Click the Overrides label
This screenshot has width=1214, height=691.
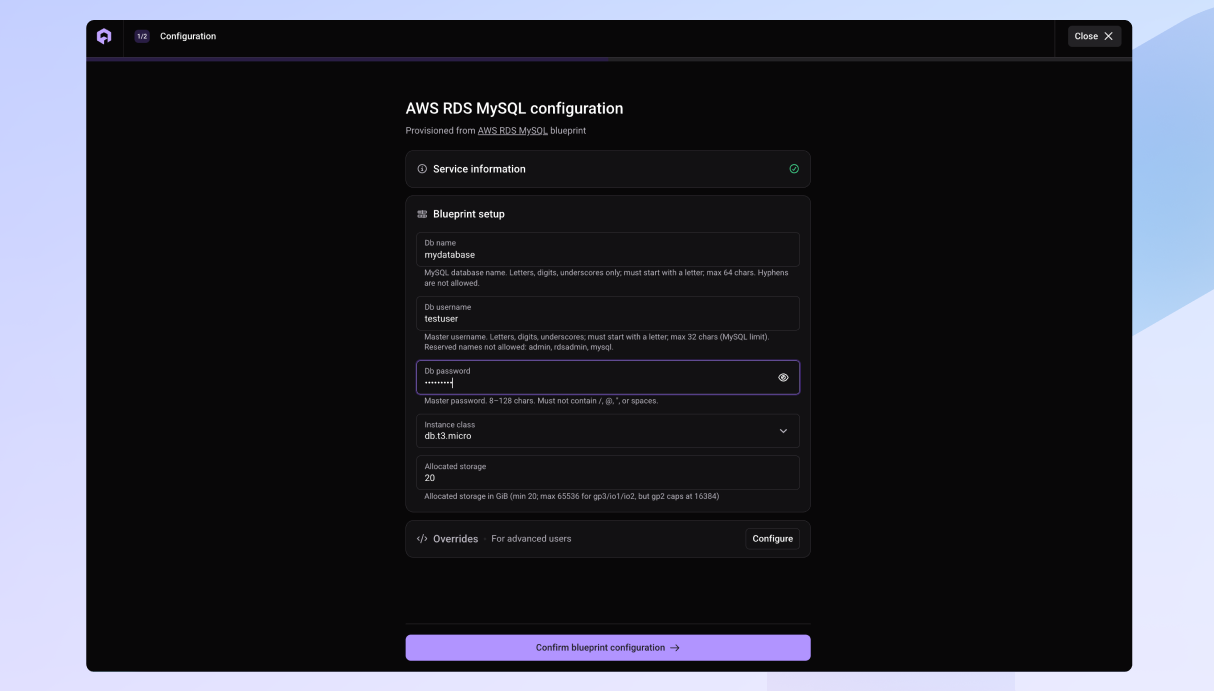[455, 539]
